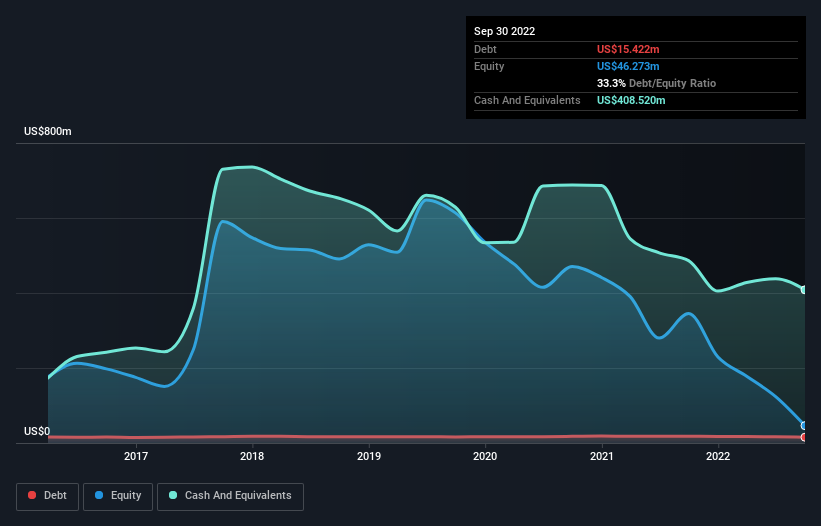Click the 2019 x-axis label
Image resolution: width=821 pixels, height=526 pixels.
(369, 456)
